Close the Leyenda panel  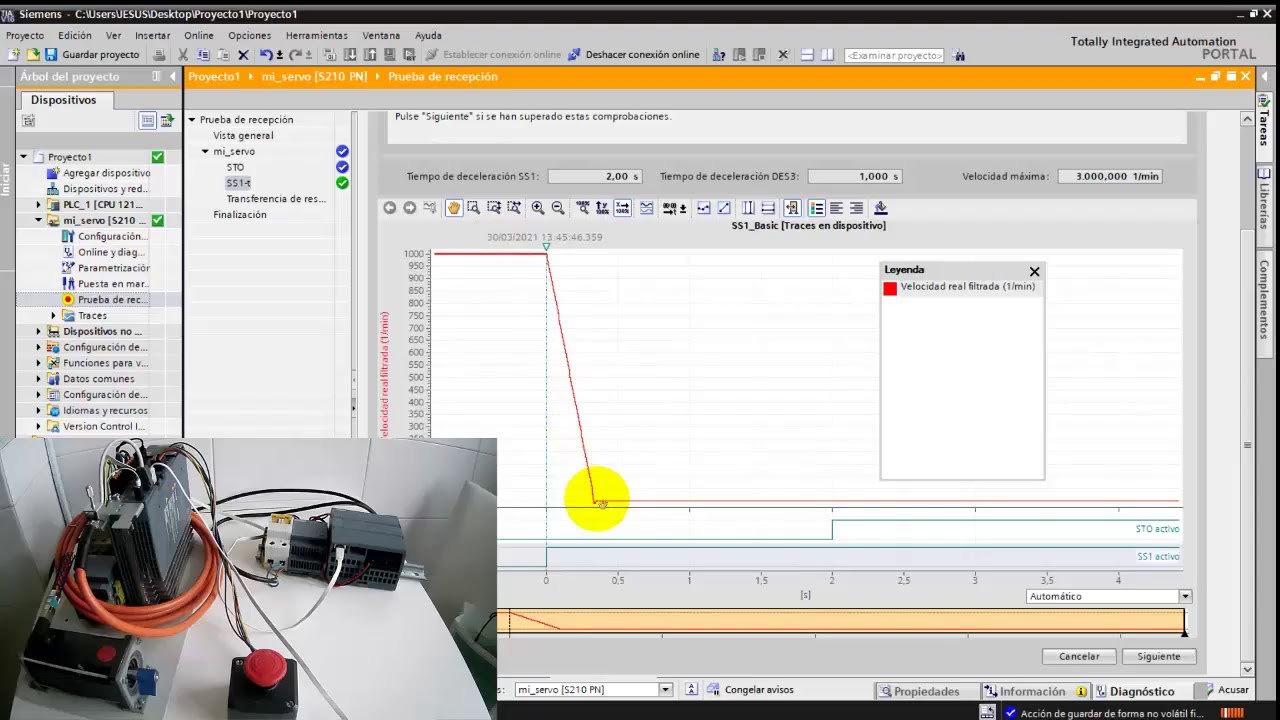pos(1035,271)
